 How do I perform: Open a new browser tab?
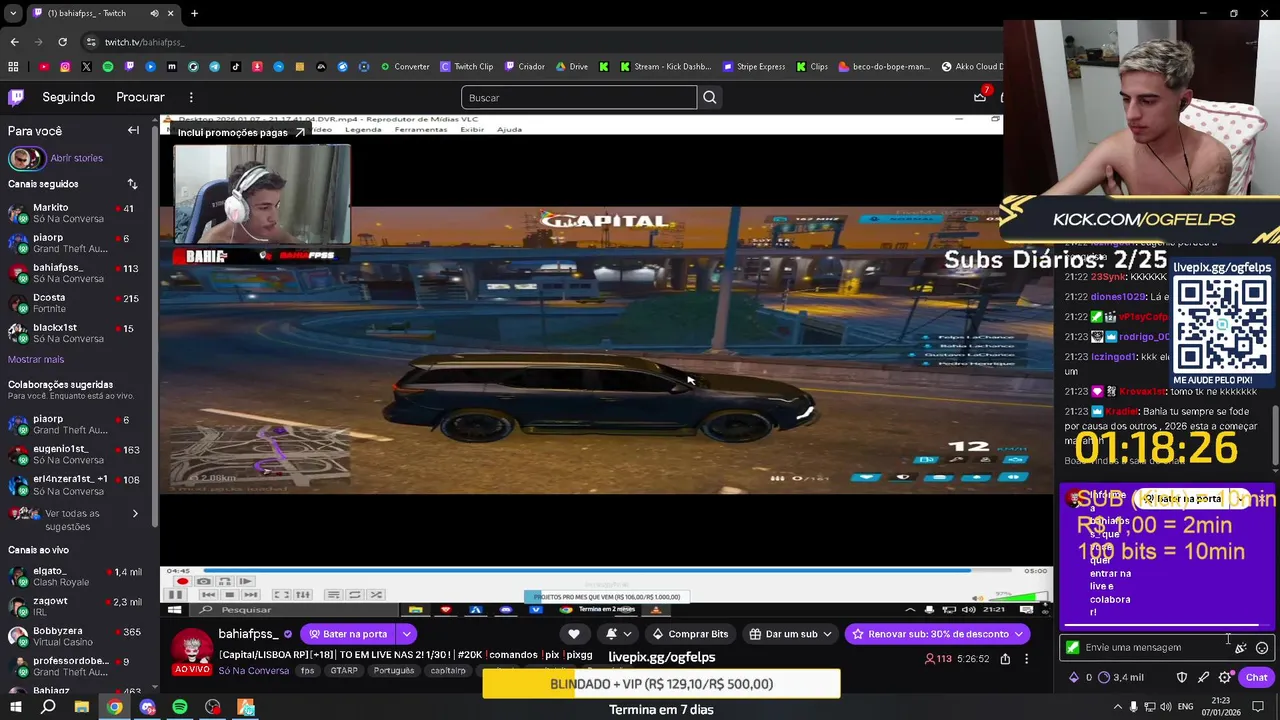coord(194,13)
